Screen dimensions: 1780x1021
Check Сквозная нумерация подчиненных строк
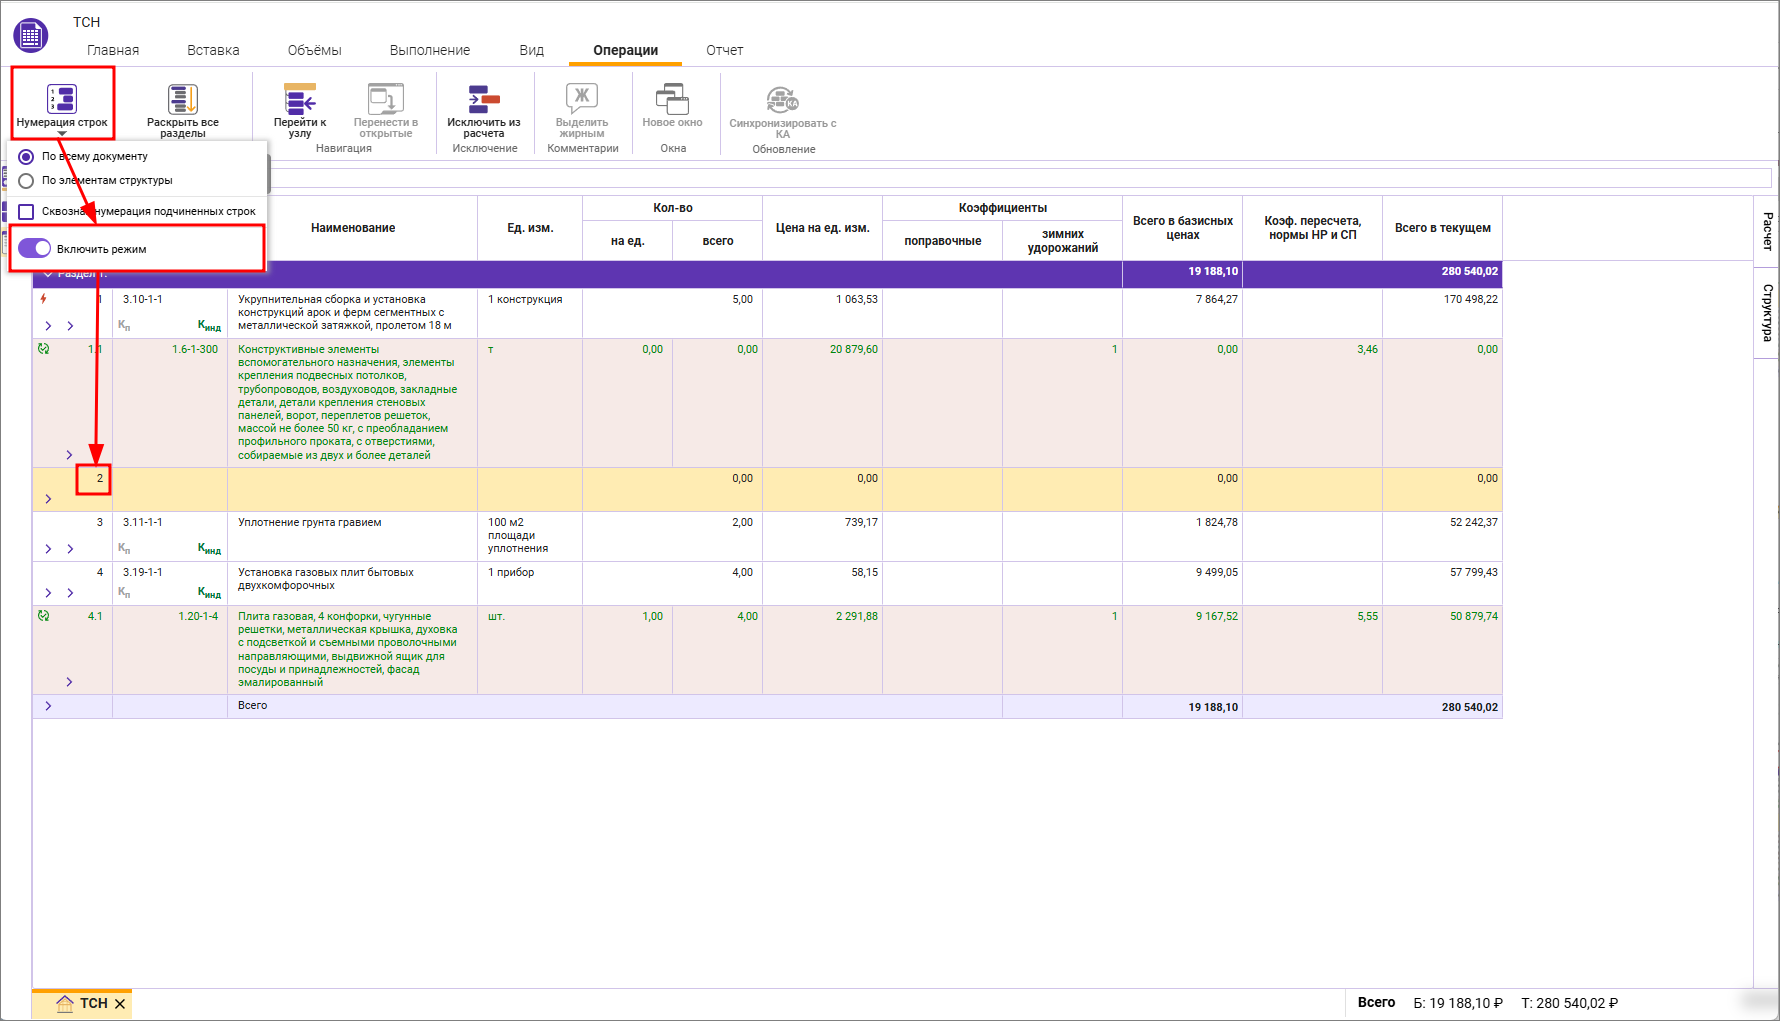[27, 212]
